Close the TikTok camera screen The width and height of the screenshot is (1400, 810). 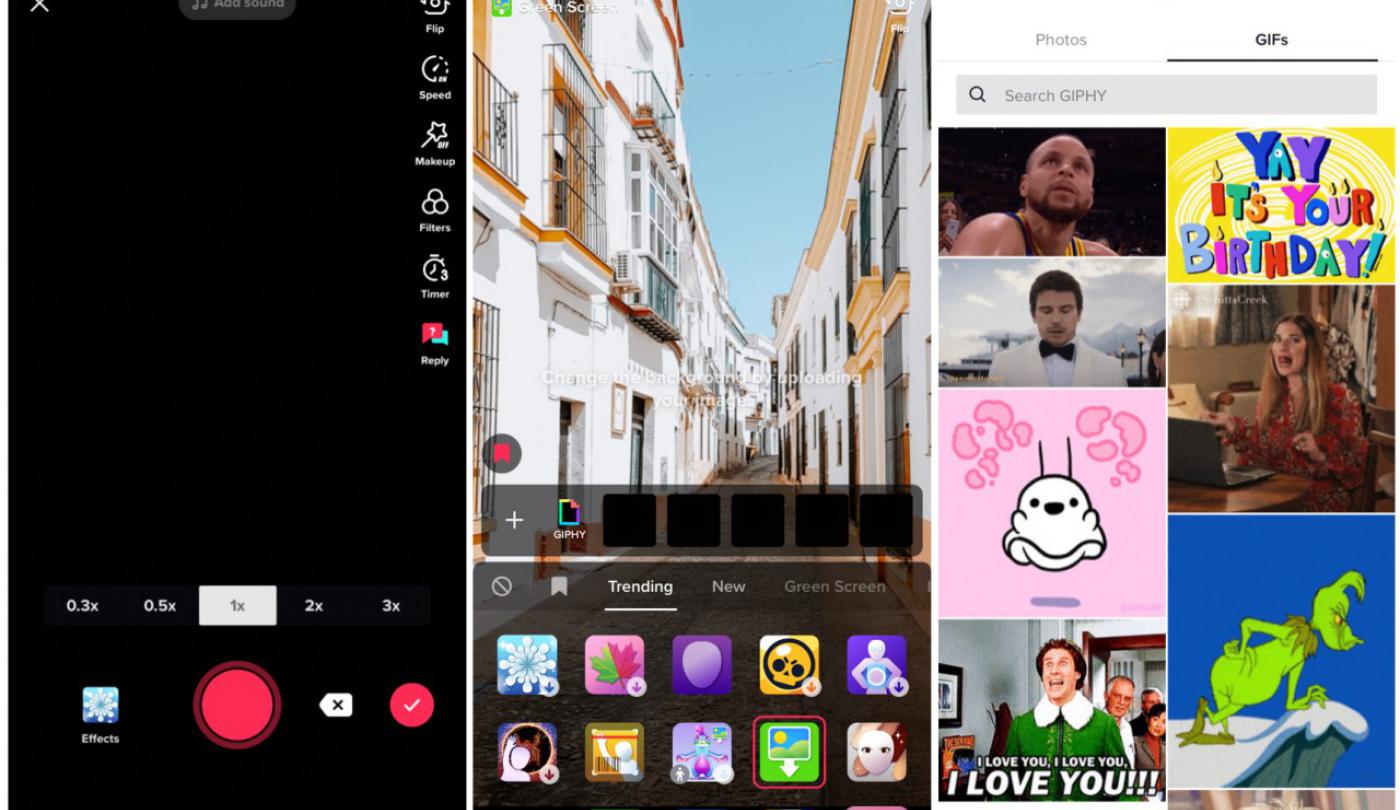tap(39, 5)
